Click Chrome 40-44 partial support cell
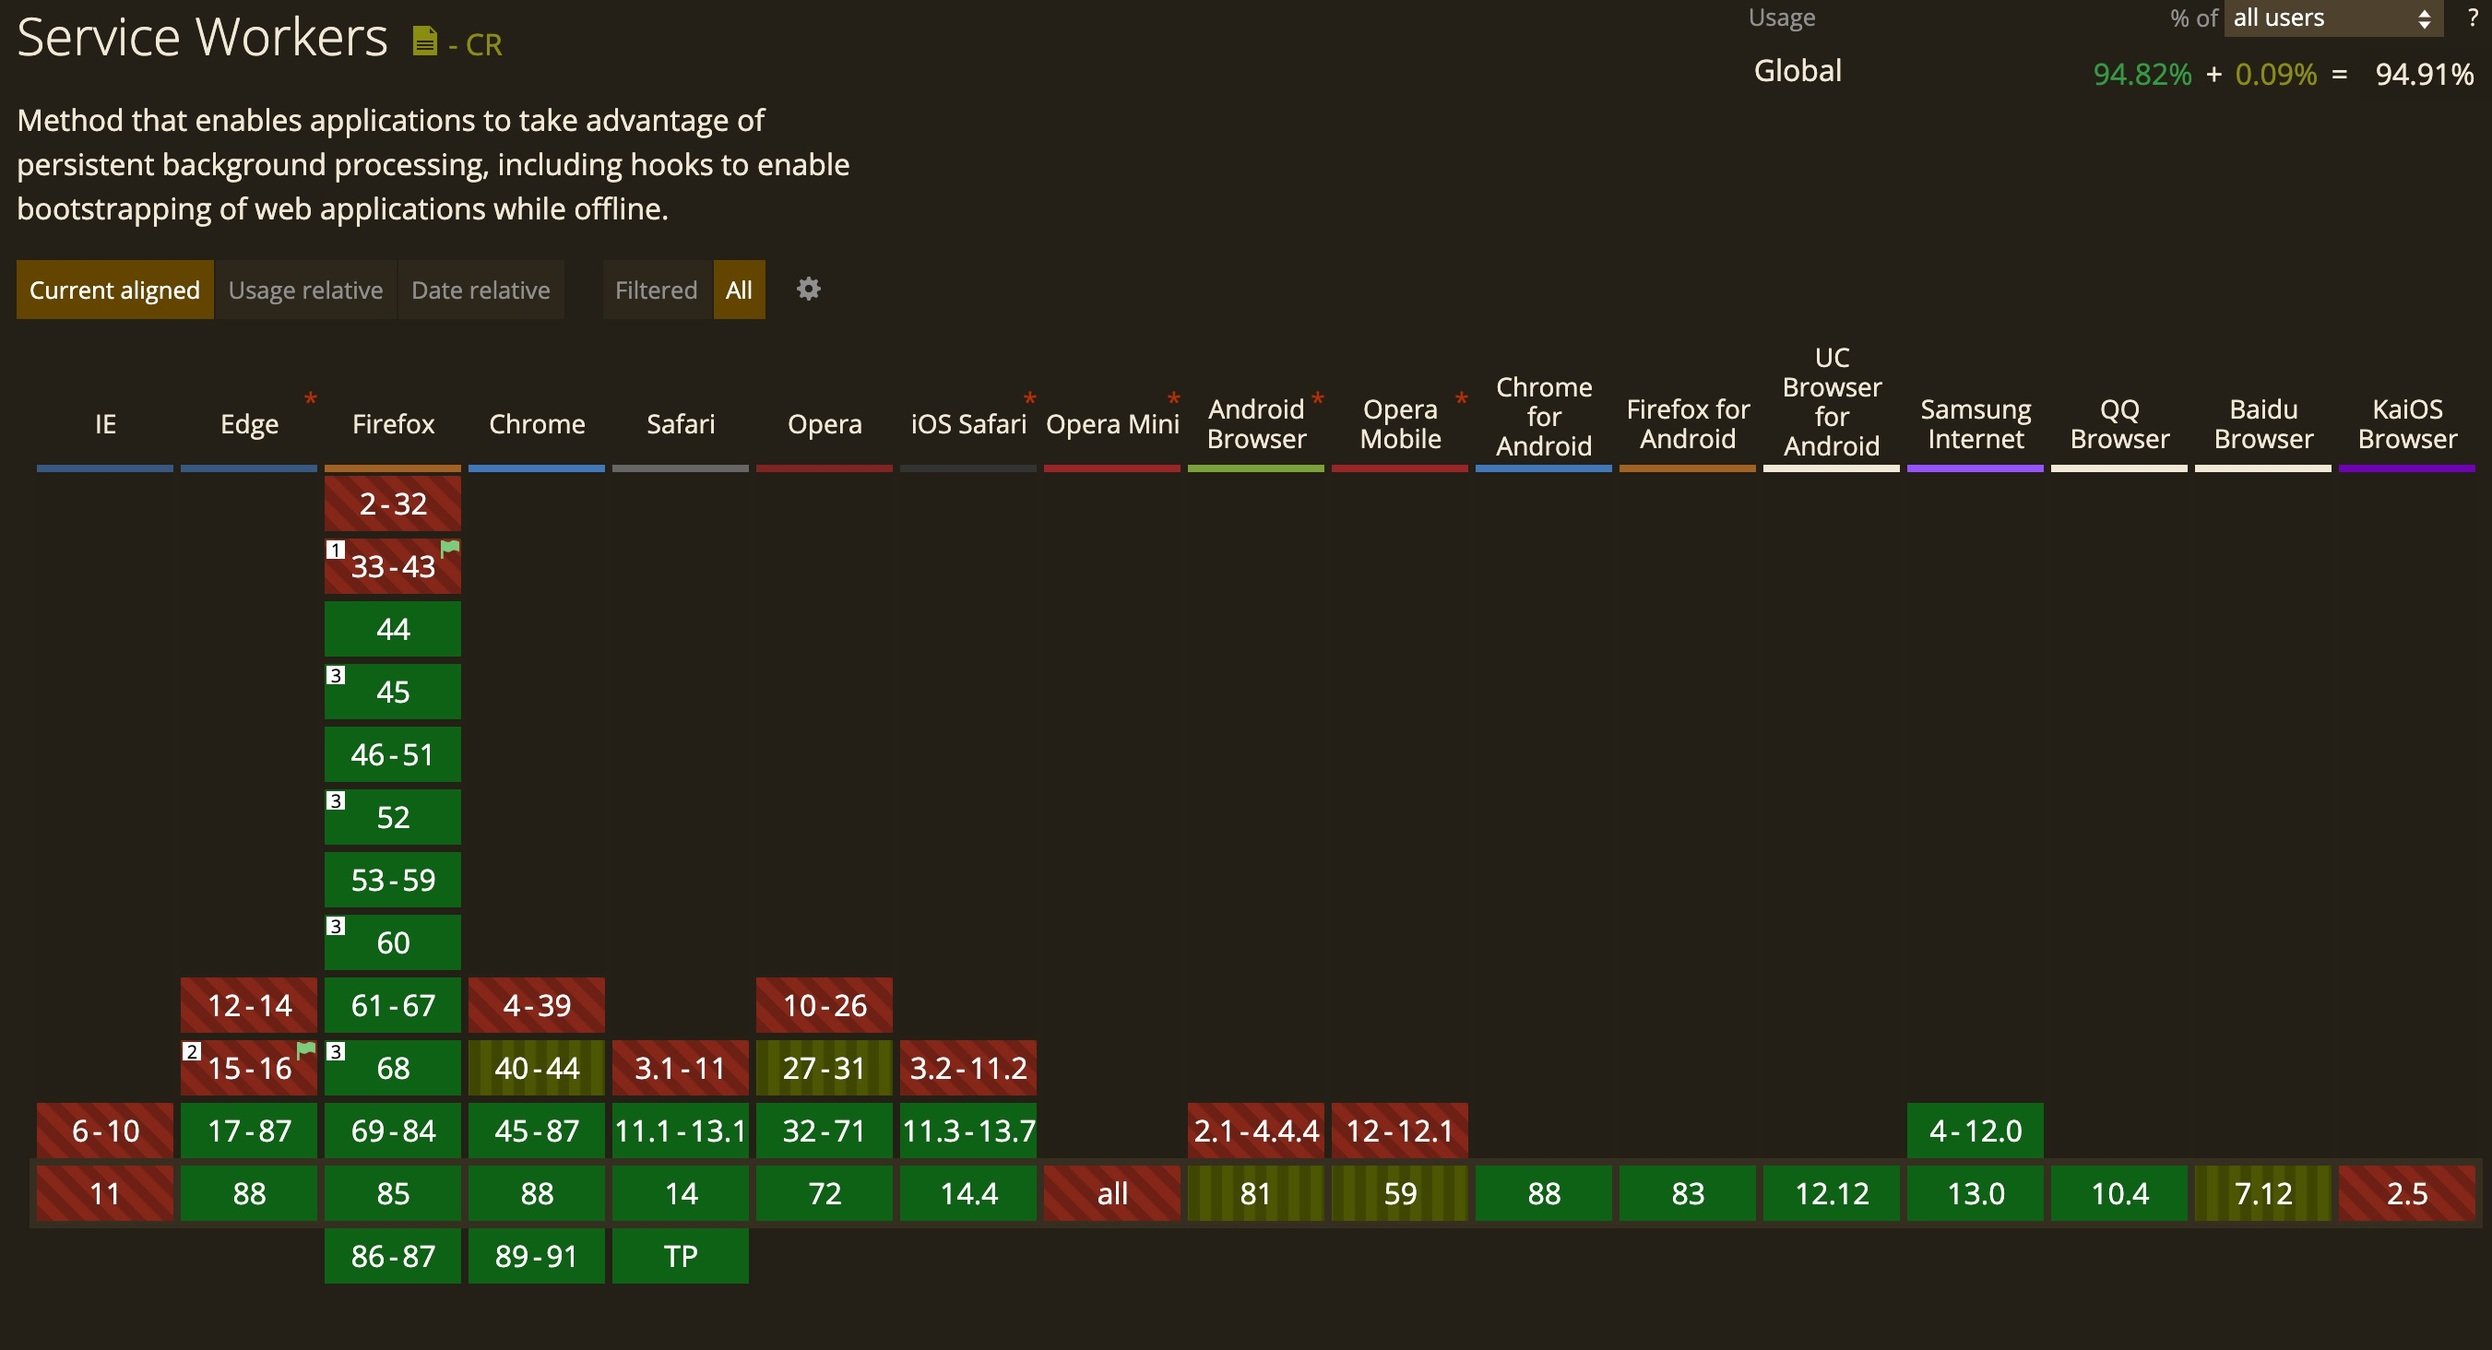 click(536, 1068)
